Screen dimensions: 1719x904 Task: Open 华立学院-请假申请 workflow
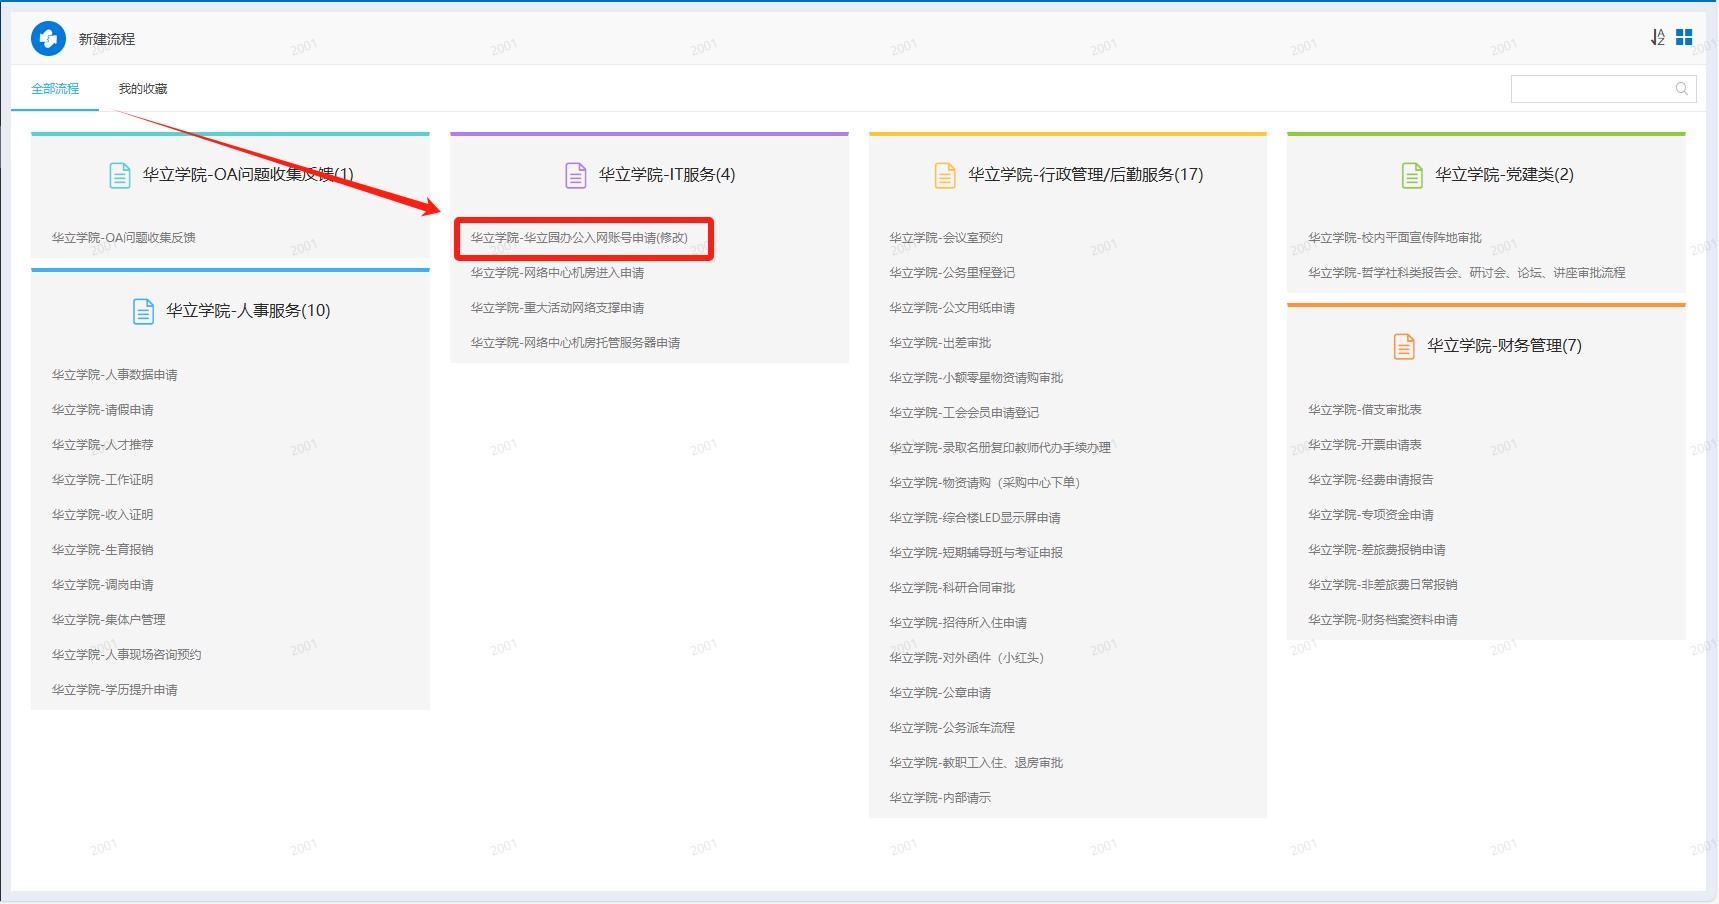[103, 410]
